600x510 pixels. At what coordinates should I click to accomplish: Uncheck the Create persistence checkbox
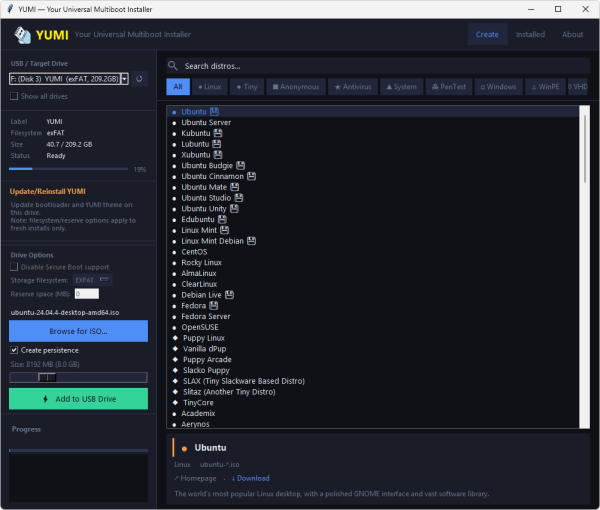coord(14,350)
